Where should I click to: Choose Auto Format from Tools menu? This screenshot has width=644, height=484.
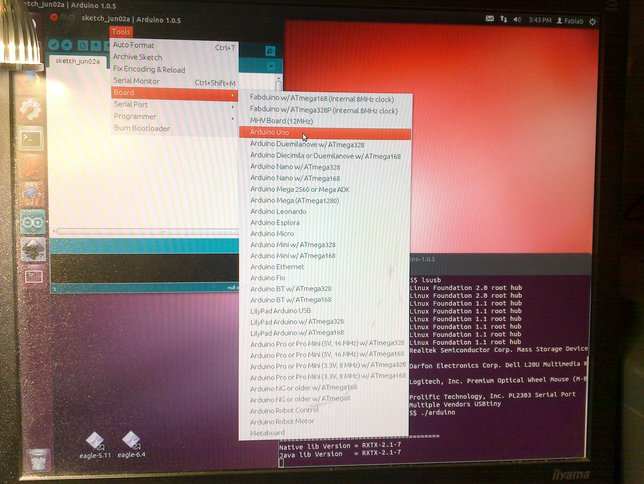[x=174, y=46]
